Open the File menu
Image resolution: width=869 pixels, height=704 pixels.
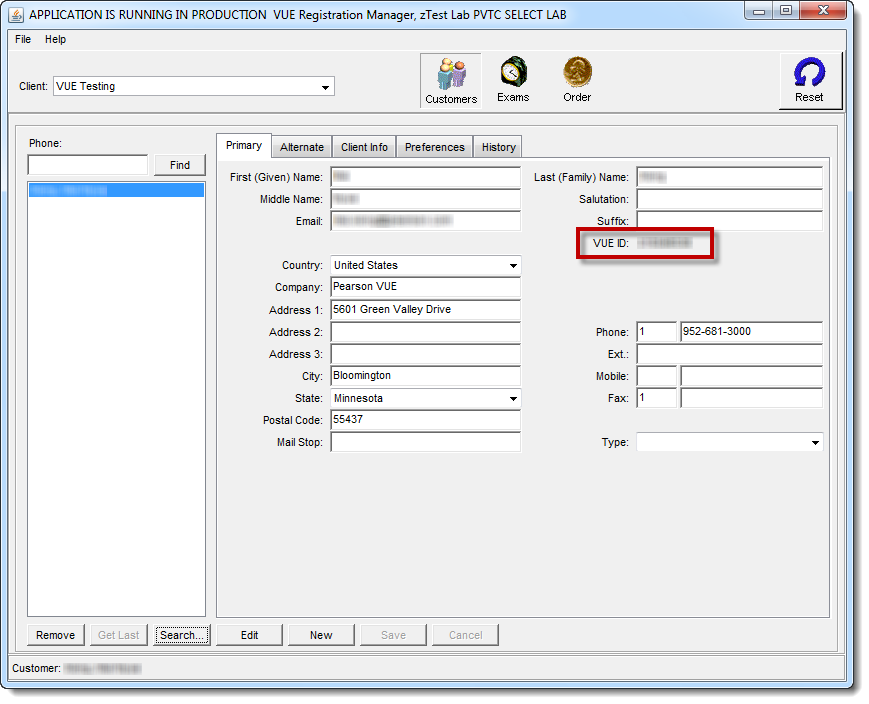[x=23, y=39]
